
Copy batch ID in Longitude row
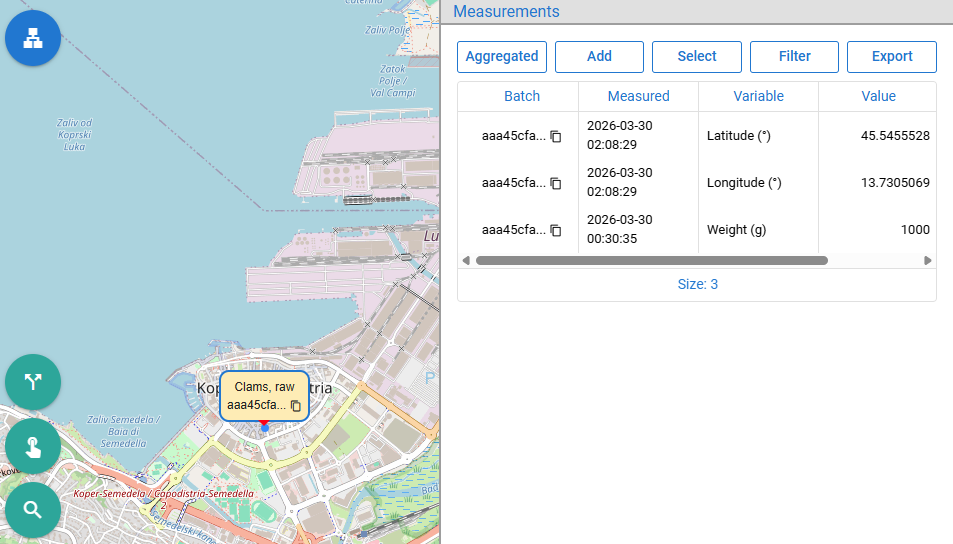point(556,183)
